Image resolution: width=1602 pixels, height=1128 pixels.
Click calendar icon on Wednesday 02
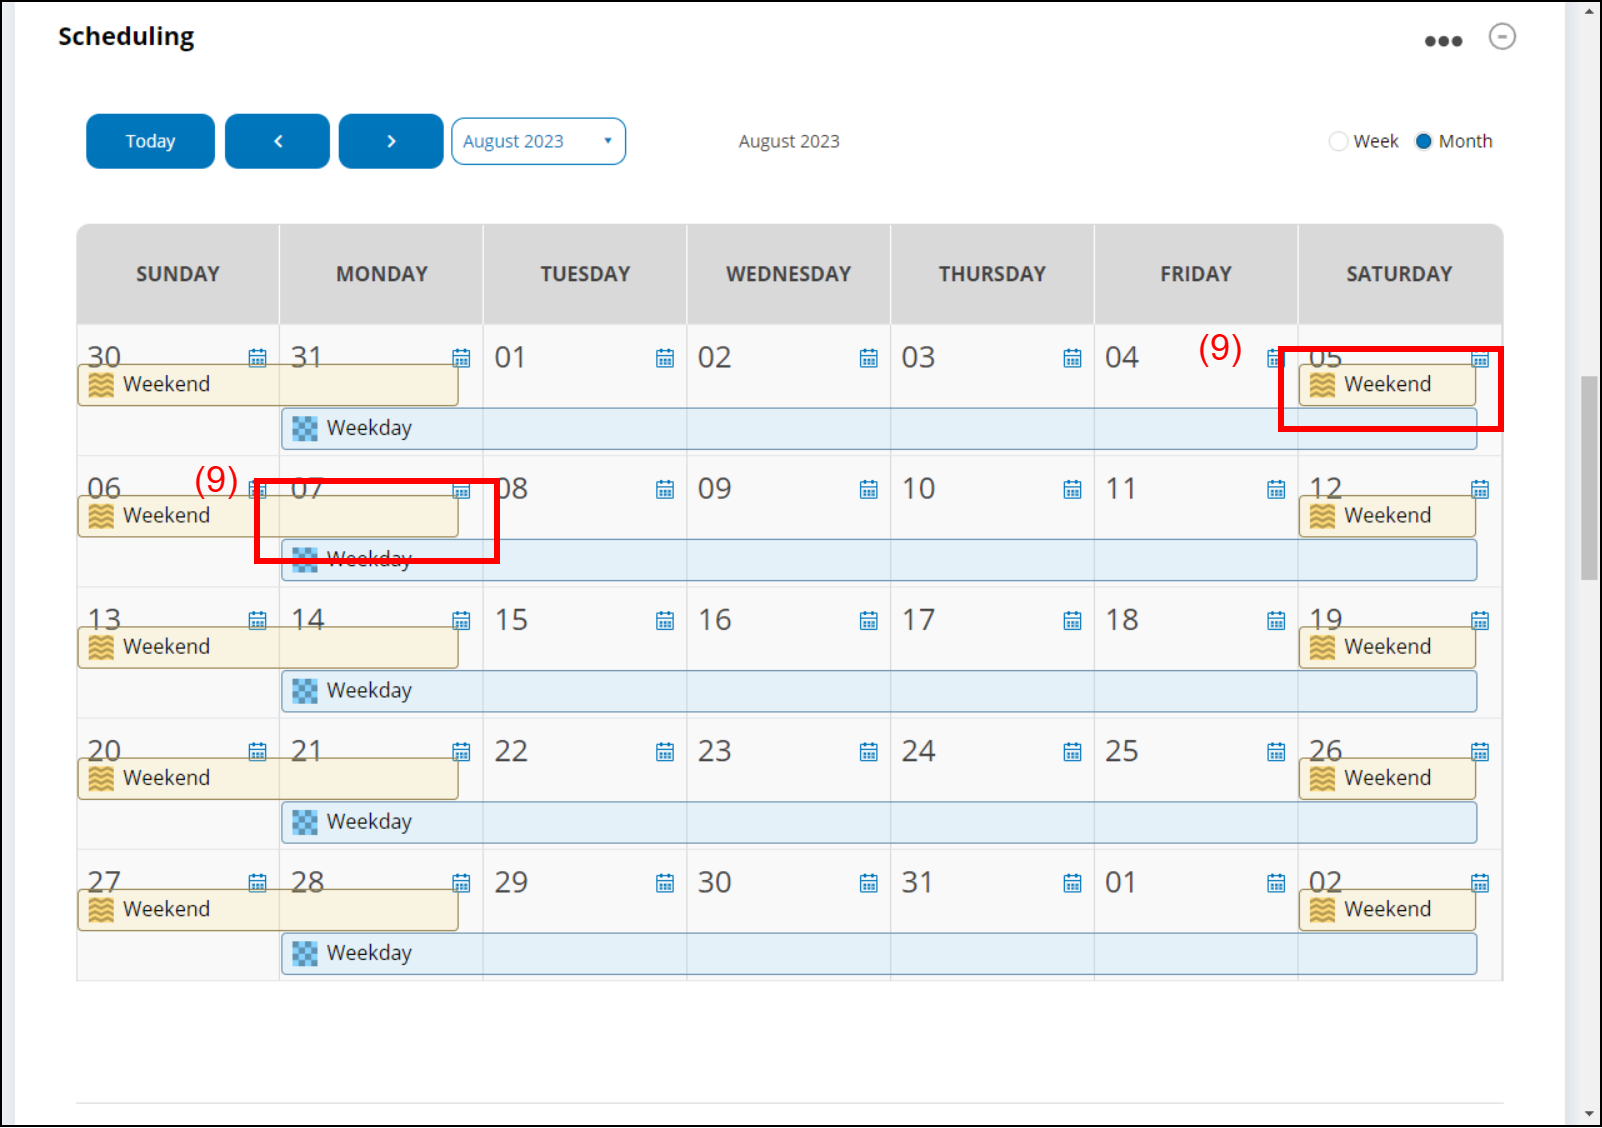868,358
